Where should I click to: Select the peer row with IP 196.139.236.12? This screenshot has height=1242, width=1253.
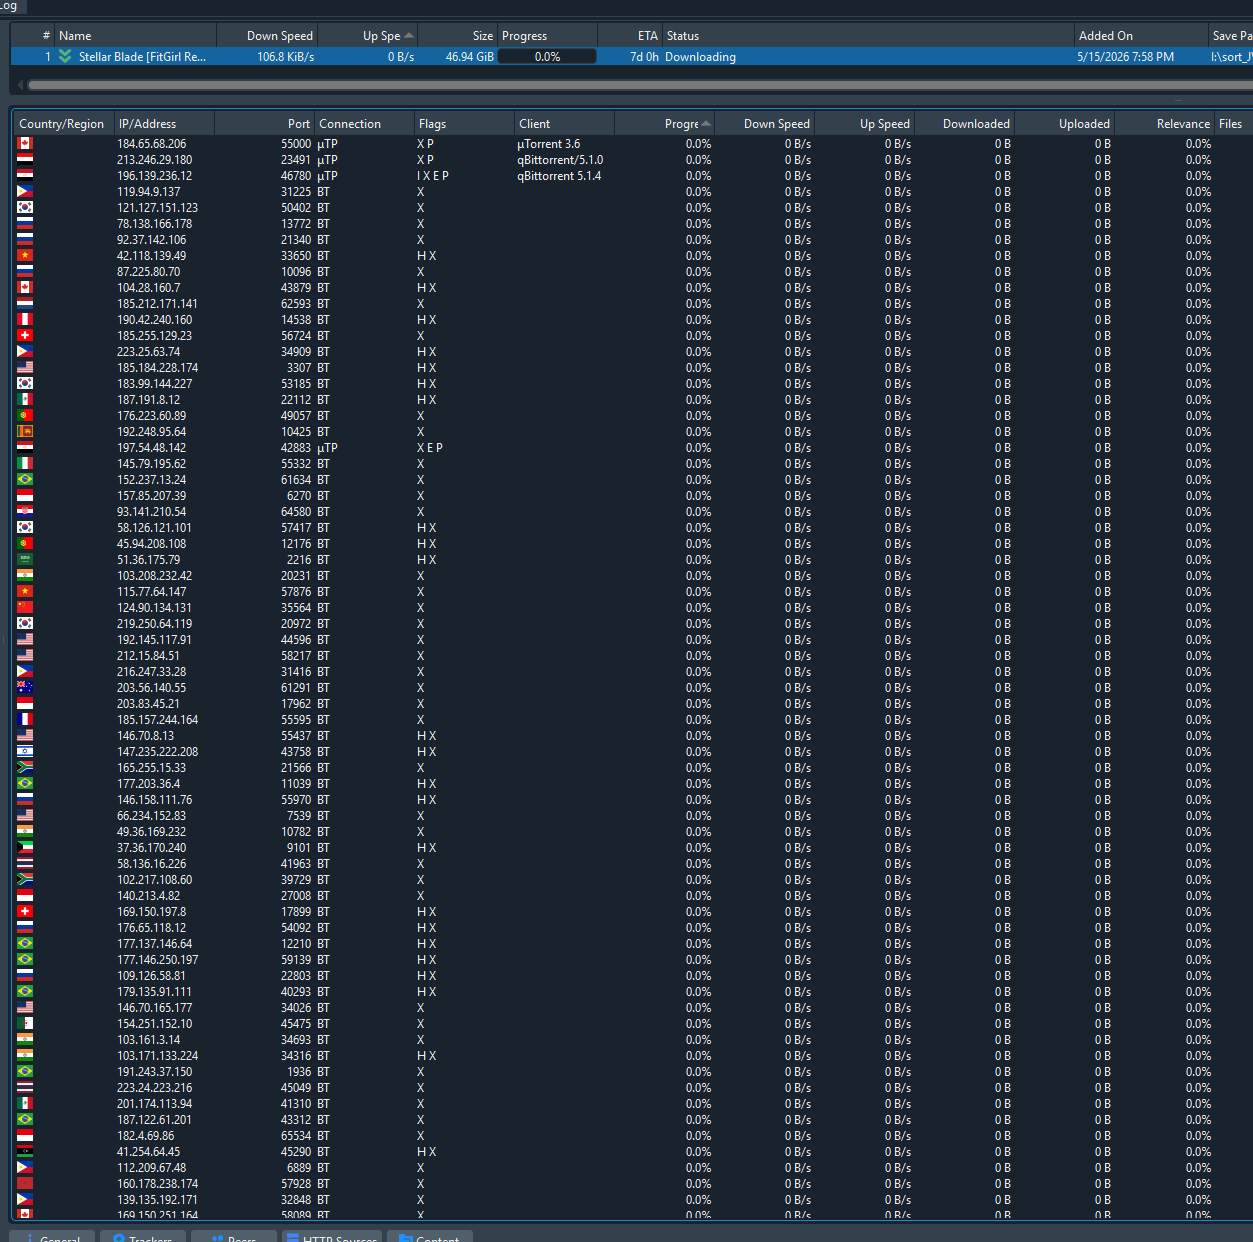(630, 176)
